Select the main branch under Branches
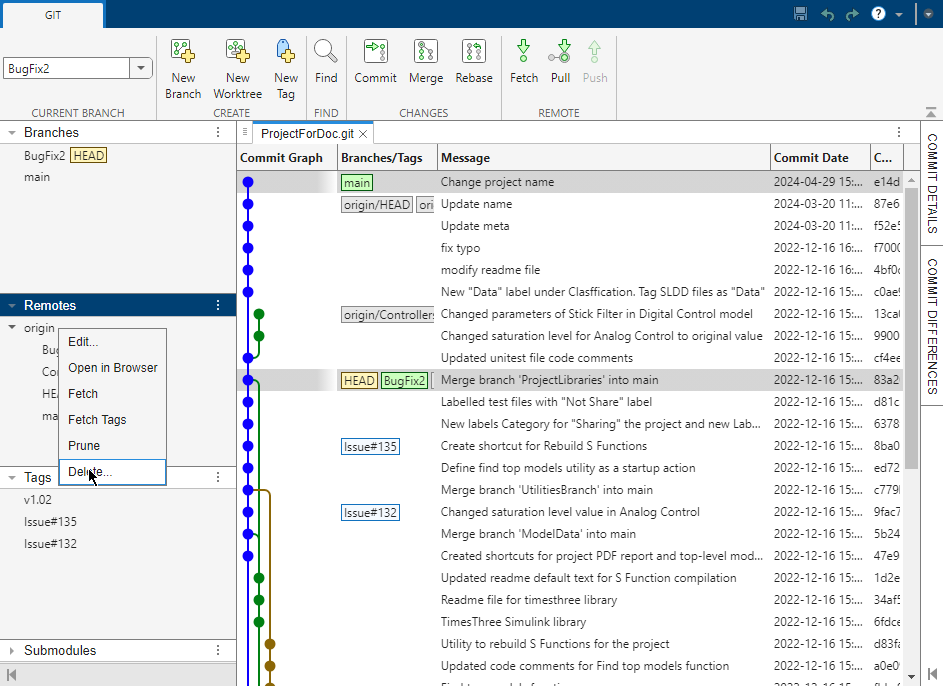The image size is (943, 686). (37, 177)
